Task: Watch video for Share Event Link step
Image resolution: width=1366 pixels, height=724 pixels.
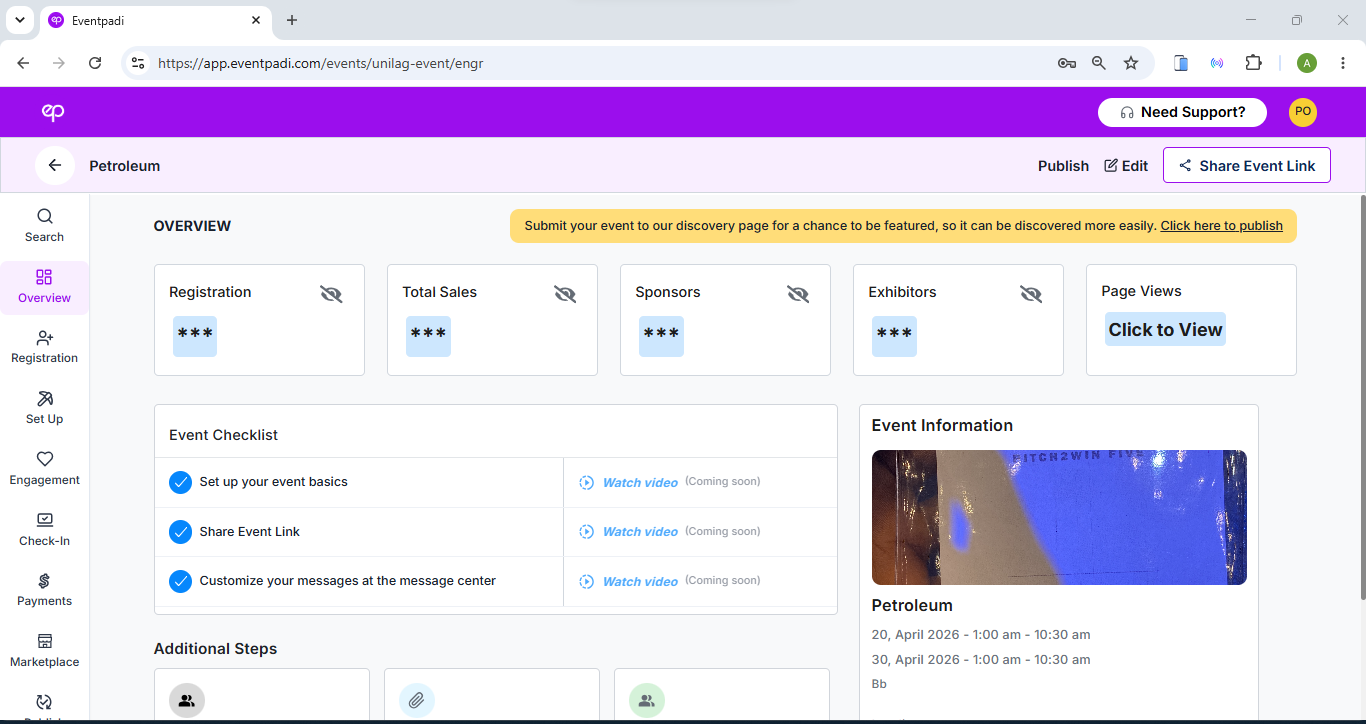Action: (x=629, y=532)
